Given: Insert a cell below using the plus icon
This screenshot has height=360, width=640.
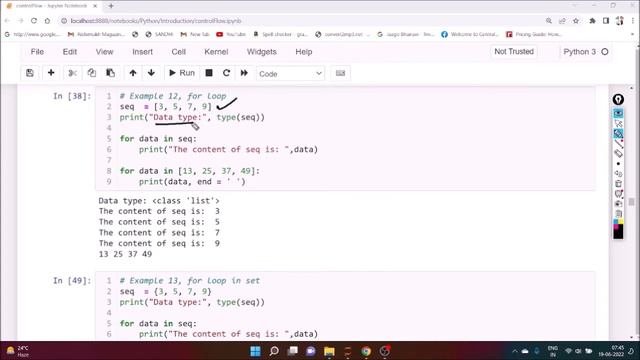Looking at the screenshot, I should (x=51, y=73).
